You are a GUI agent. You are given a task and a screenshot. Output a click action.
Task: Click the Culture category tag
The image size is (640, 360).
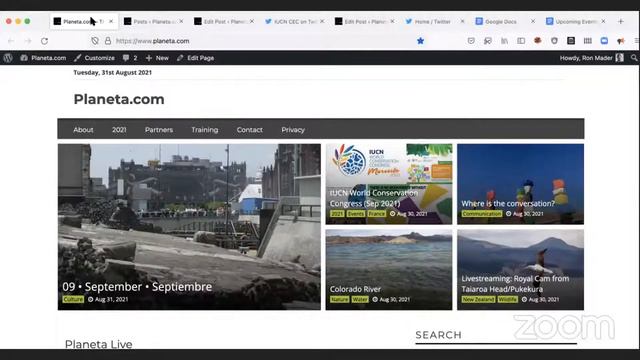(73, 299)
